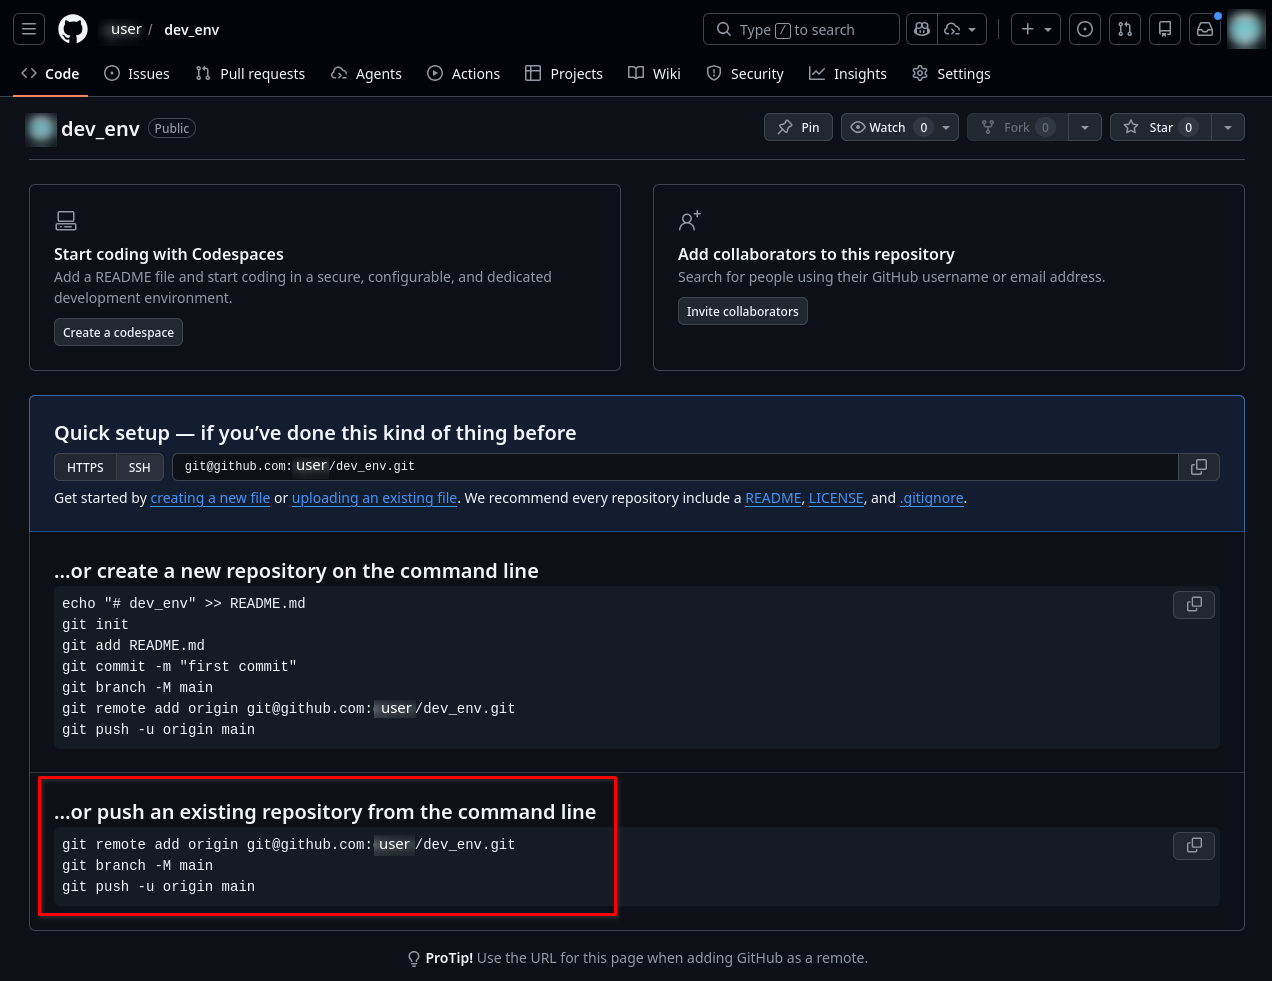Open the notifications inbox icon

click(1205, 29)
